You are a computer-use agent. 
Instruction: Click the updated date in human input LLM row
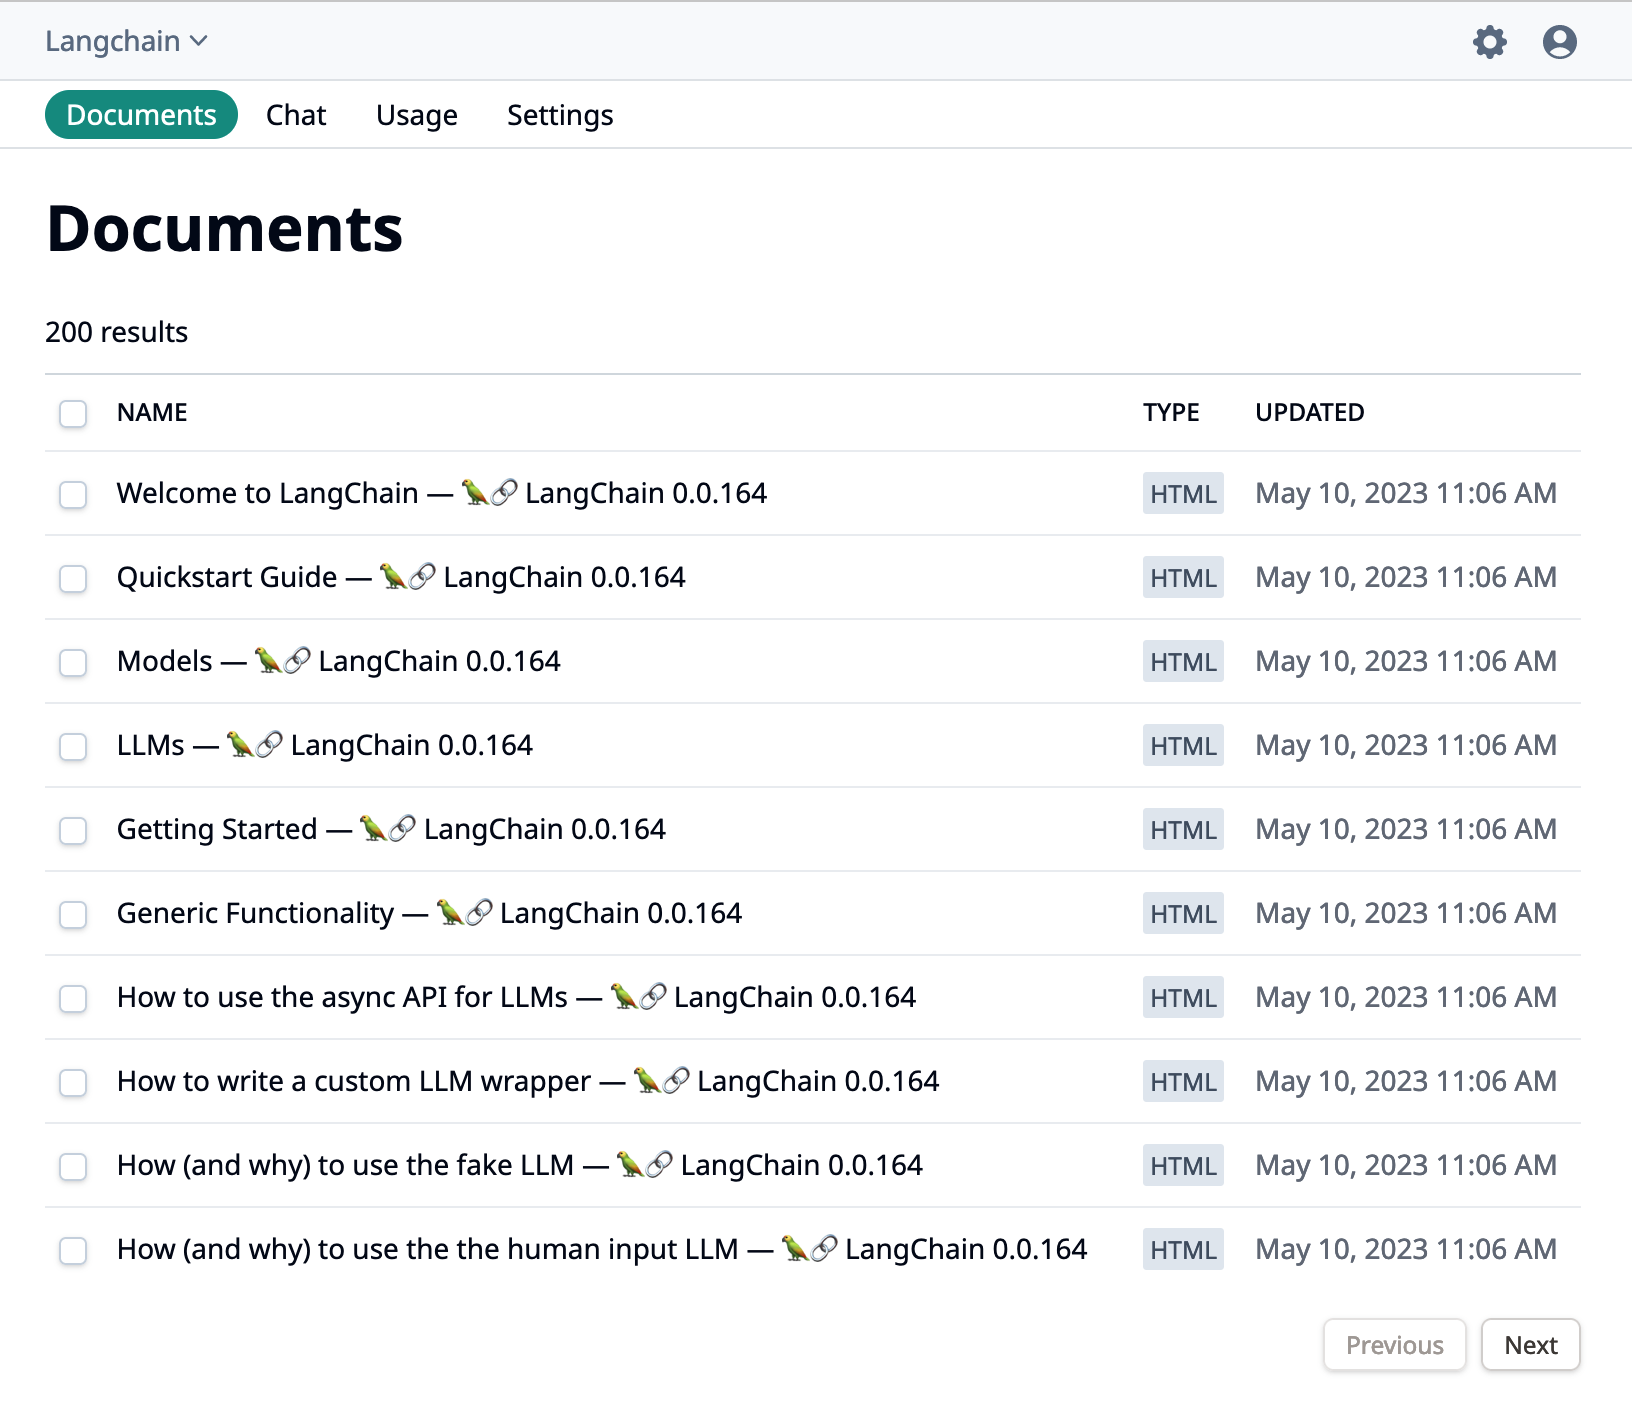click(x=1406, y=1249)
